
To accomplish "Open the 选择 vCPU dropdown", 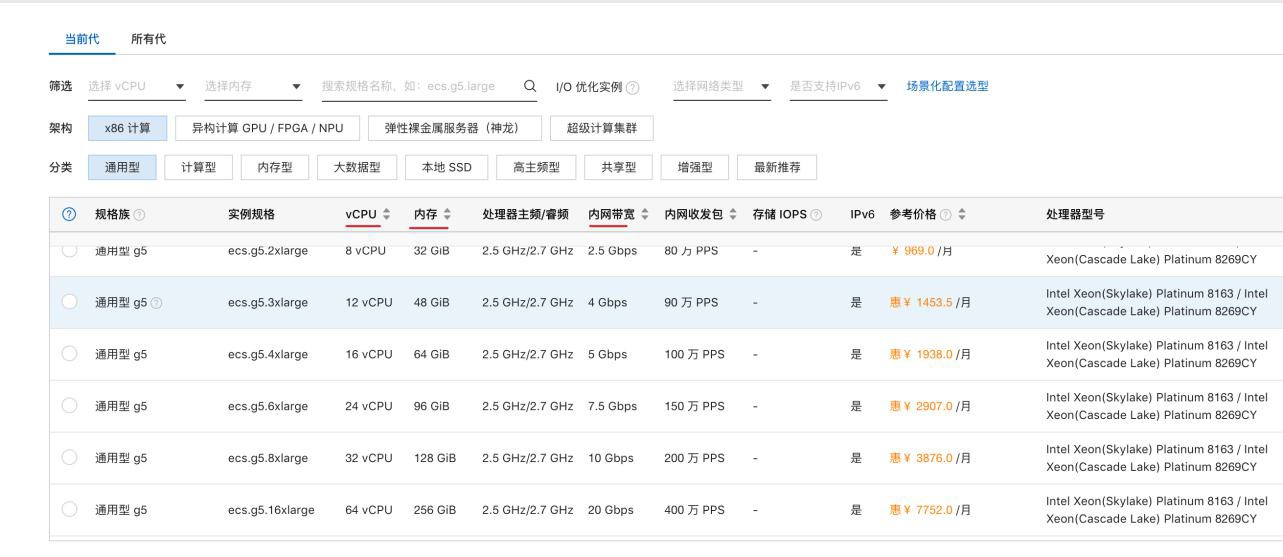I will [136, 86].
